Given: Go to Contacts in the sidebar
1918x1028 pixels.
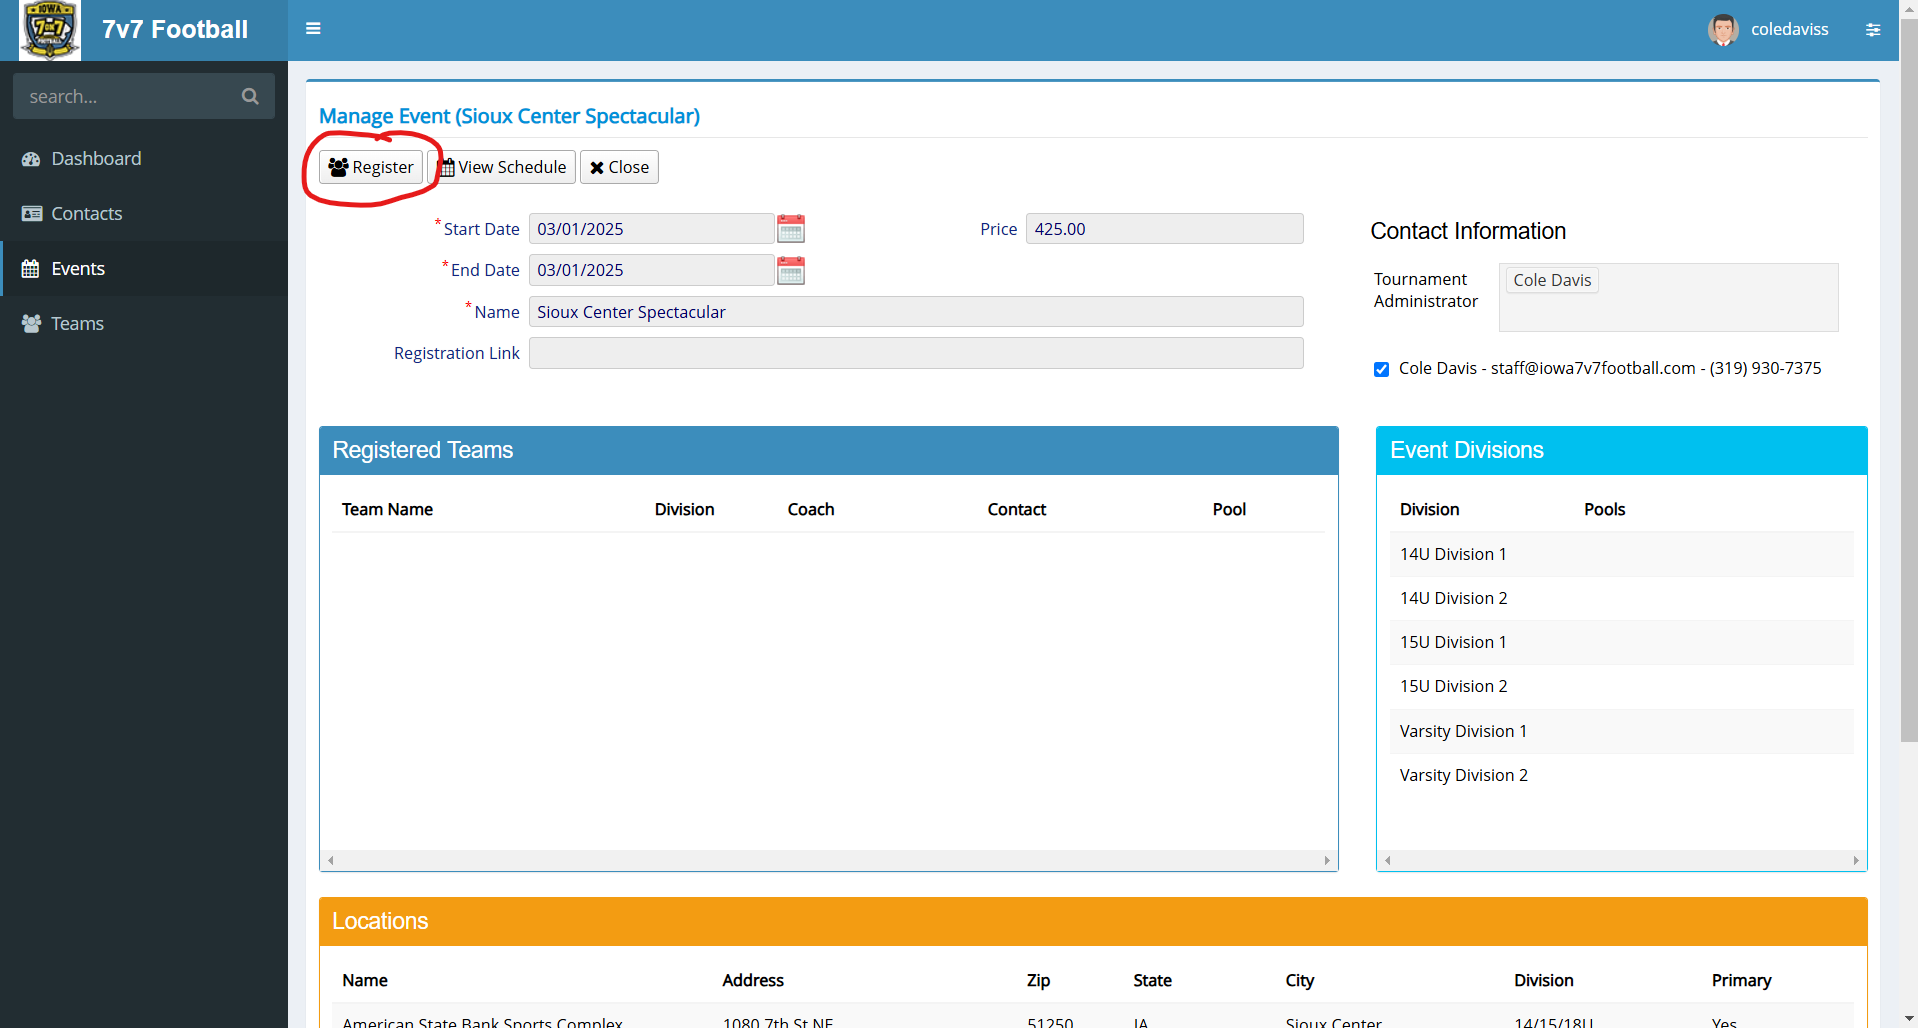Looking at the screenshot, I should click(86, 214).
